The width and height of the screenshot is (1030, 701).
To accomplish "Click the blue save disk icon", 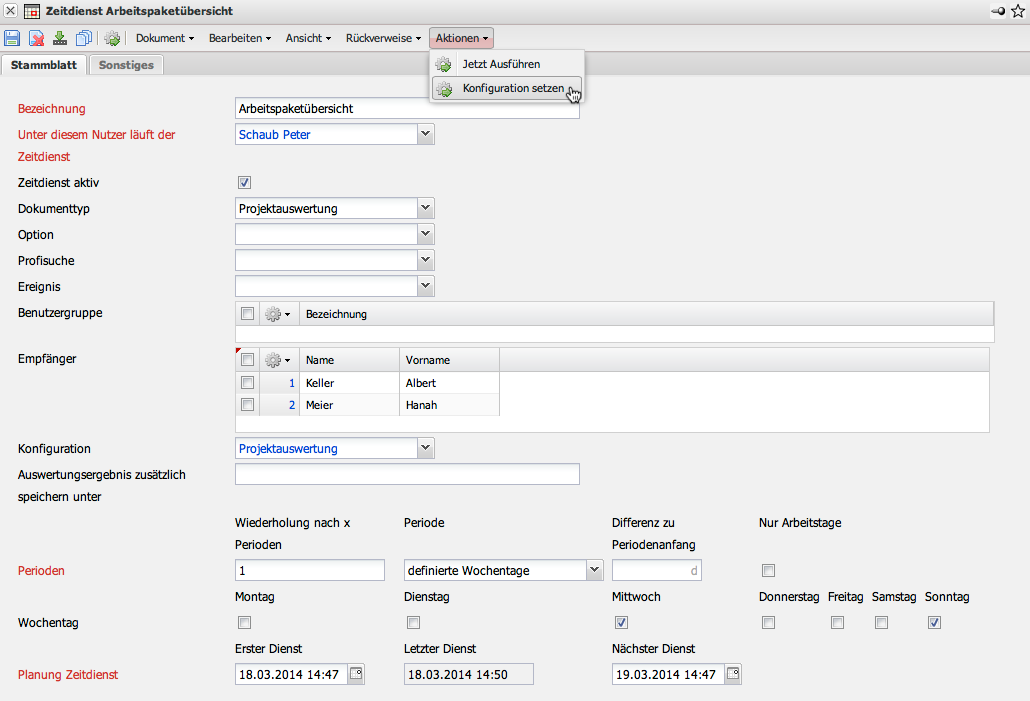I will coord(12,38).
